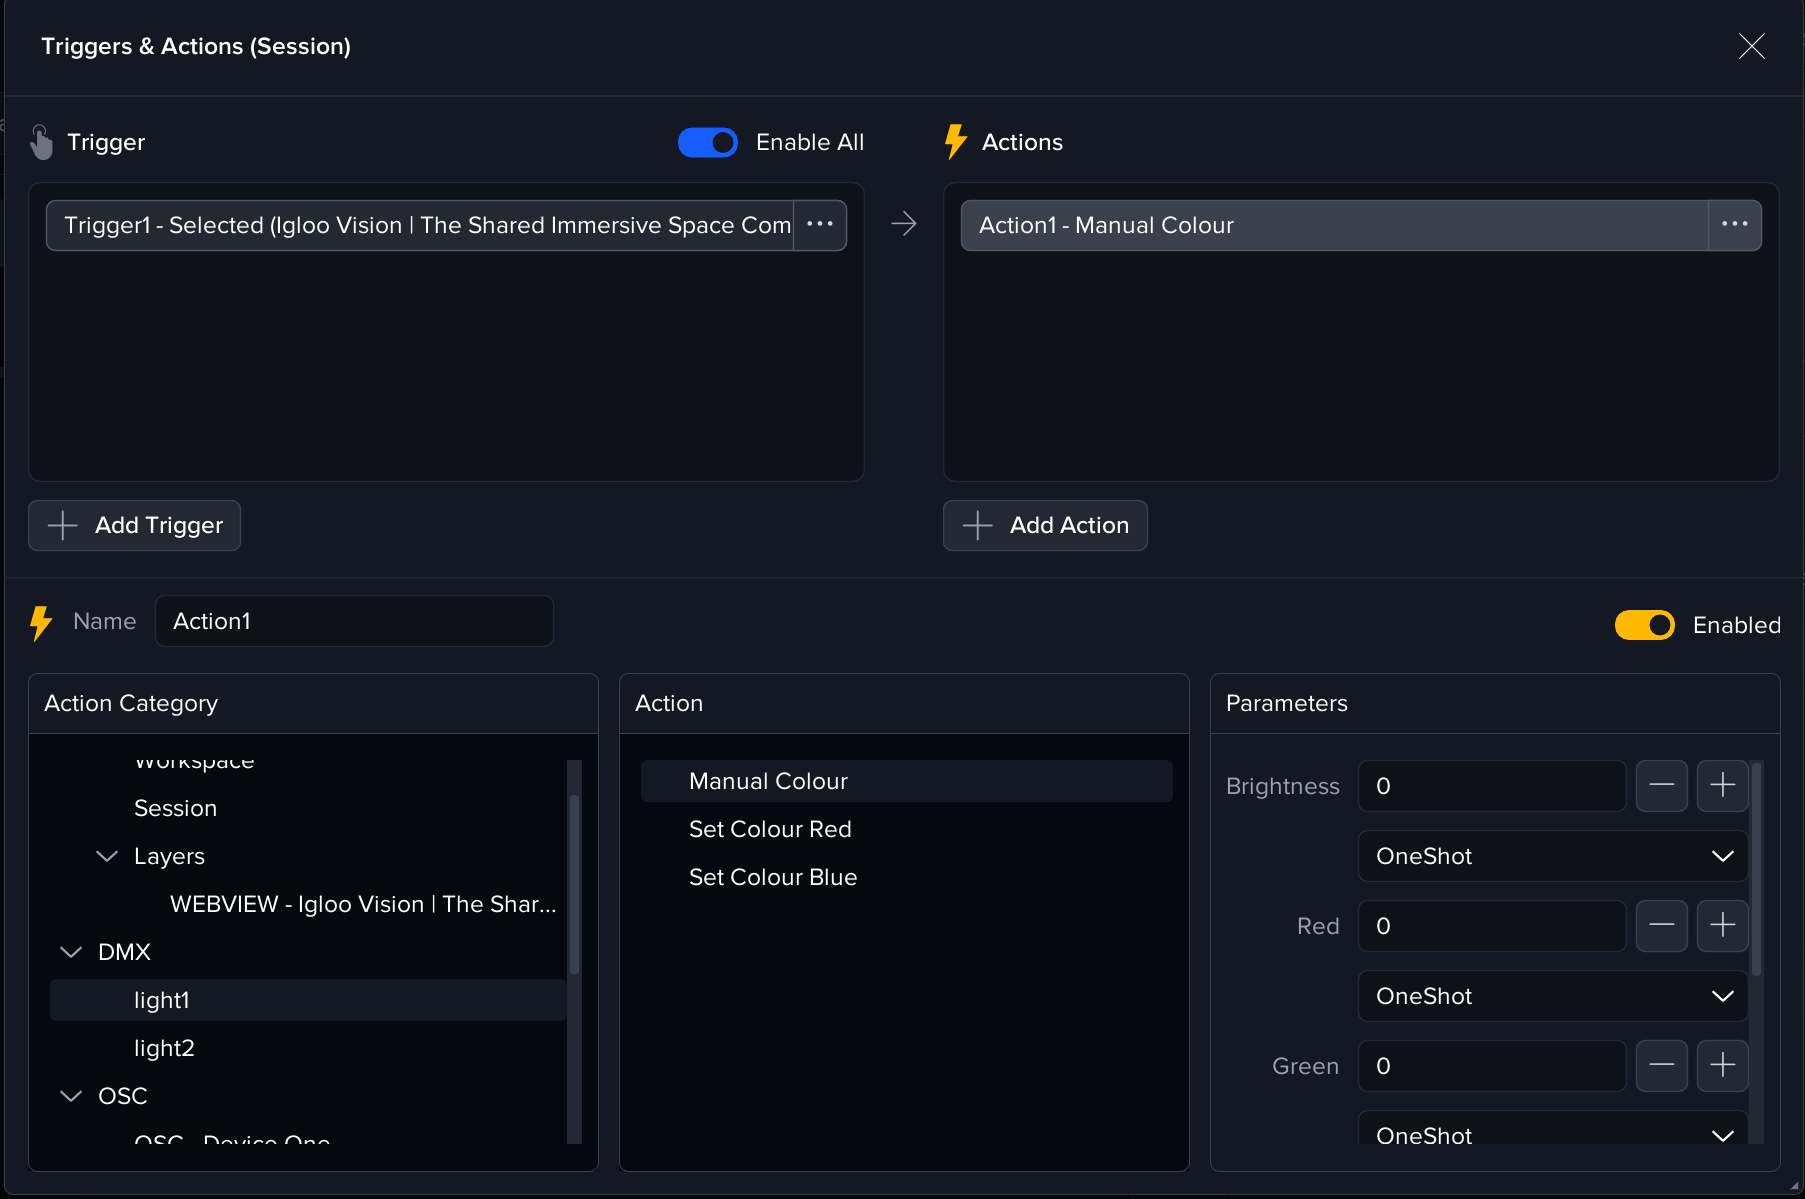The height and width of the screenshot is (1199, 1805).
Task: Collapse the DMX tree category
Action: pyautogui.click(x=71, y=952)
